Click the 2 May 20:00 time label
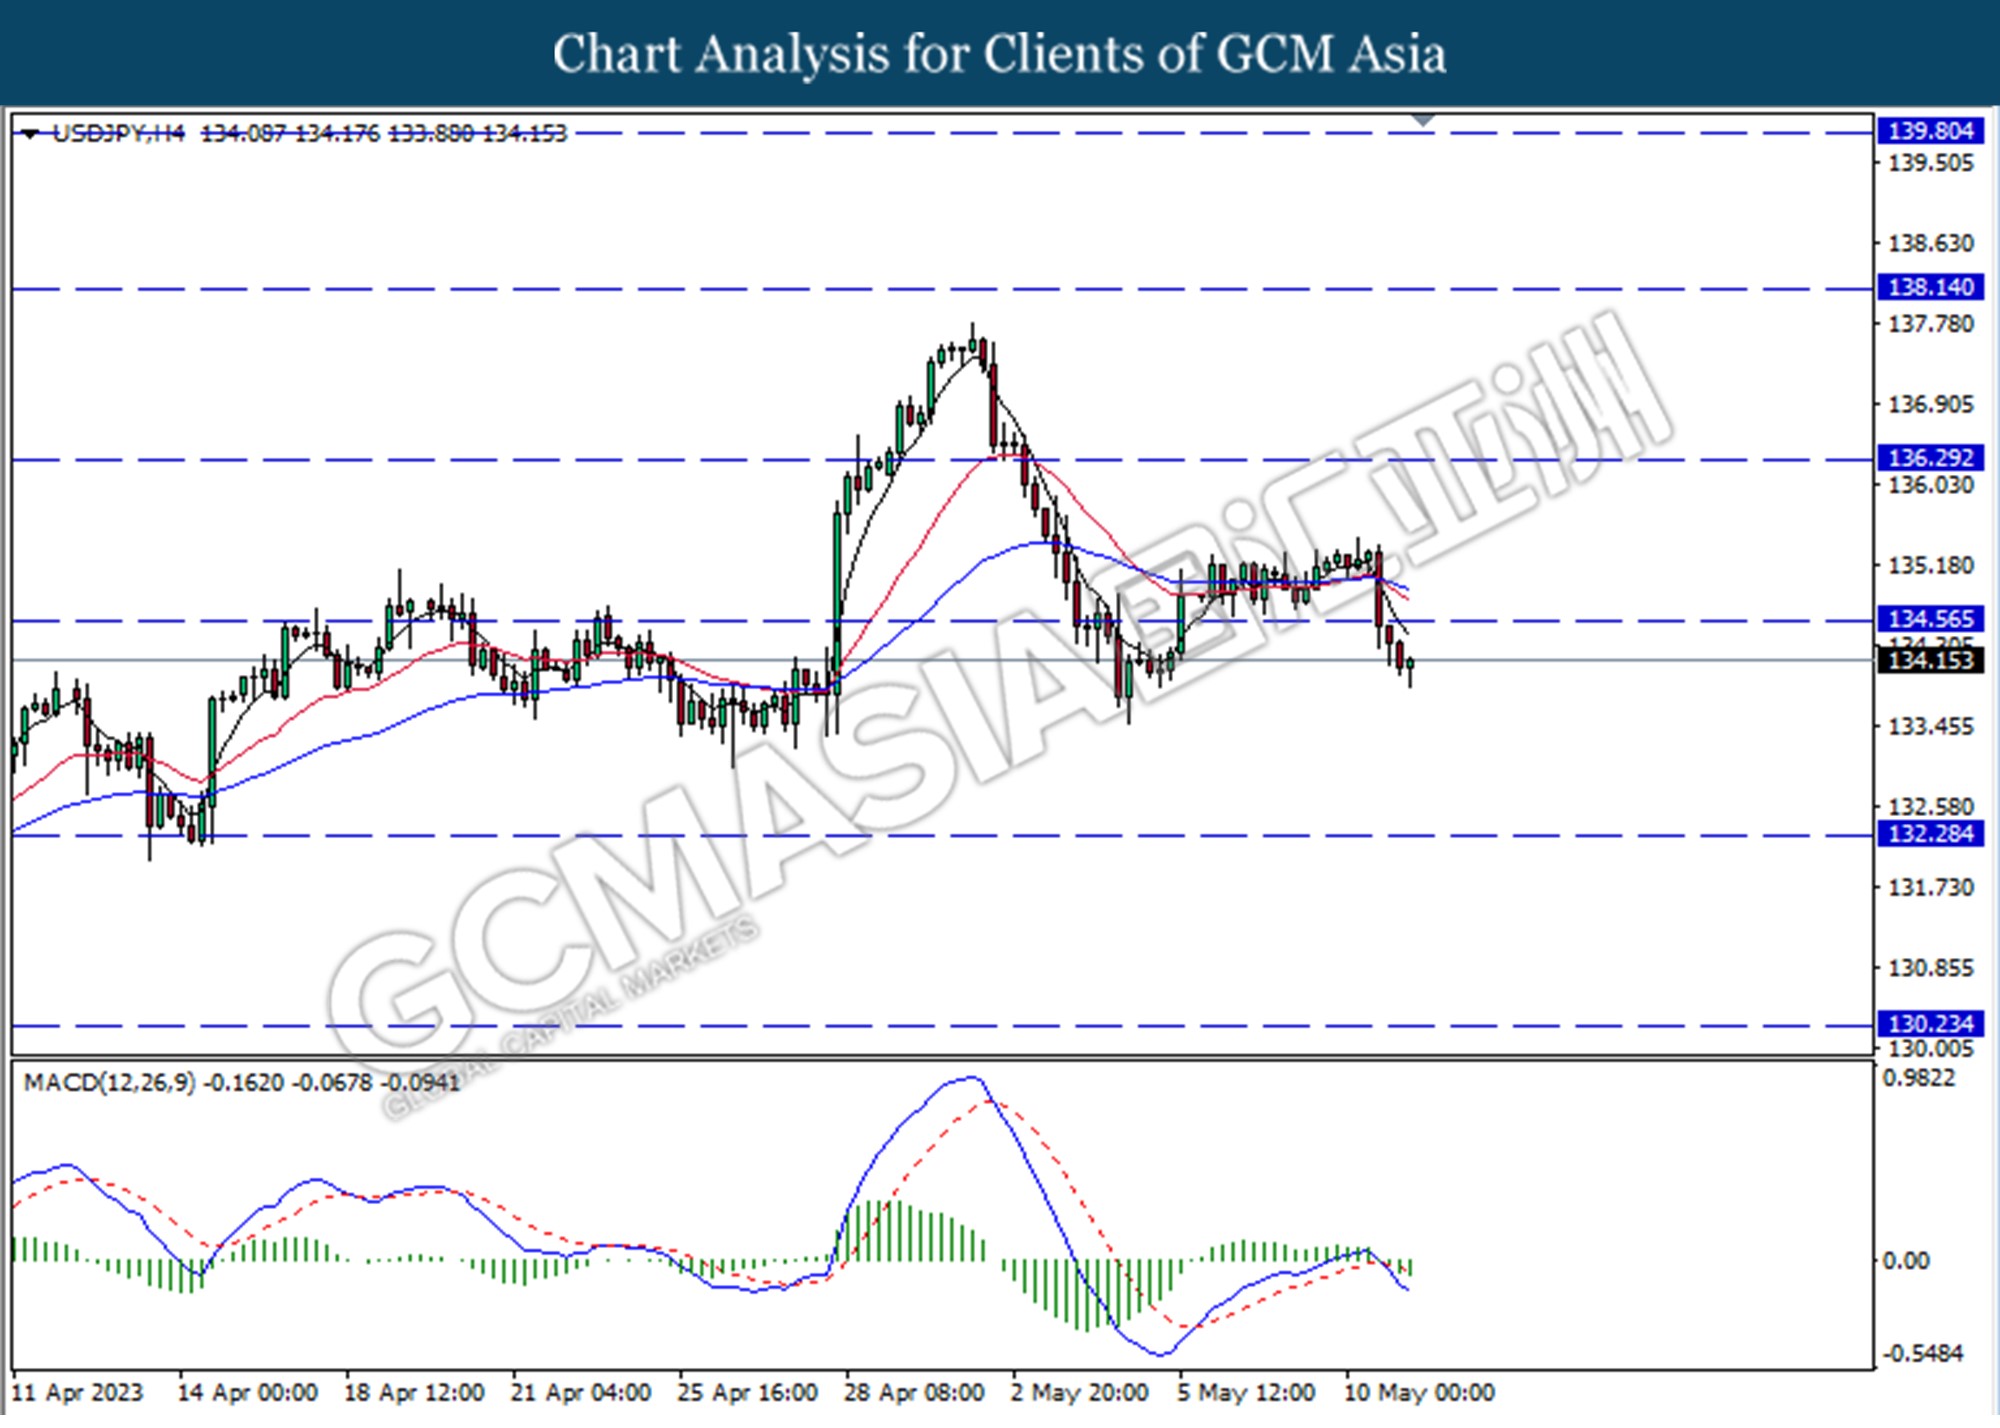This screenshot has height=1428, width=2000. 1079,1393
